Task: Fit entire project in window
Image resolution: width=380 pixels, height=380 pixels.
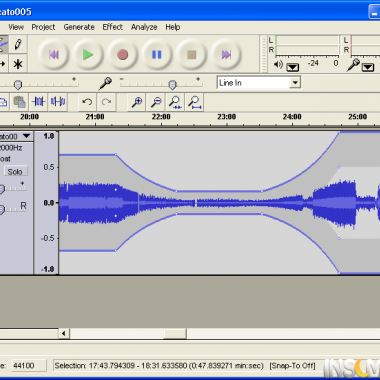Action: (x=195, y=102)
